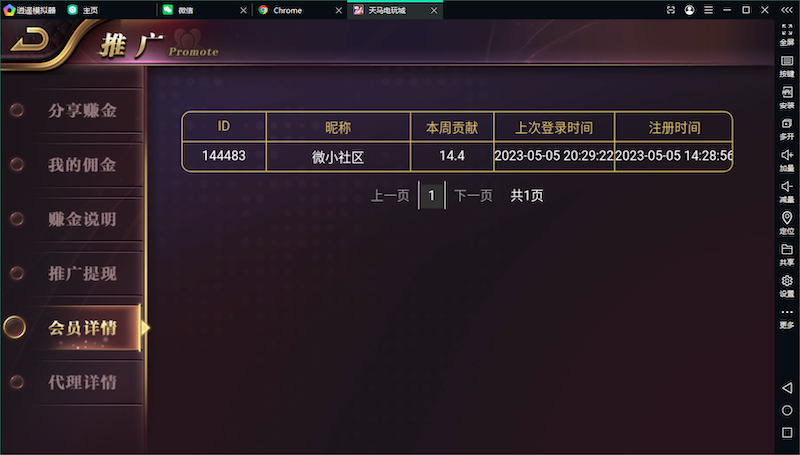Toggle 全屏 fullscreen mode in the sidebar
800x455 pixels.
pos(787,34)
